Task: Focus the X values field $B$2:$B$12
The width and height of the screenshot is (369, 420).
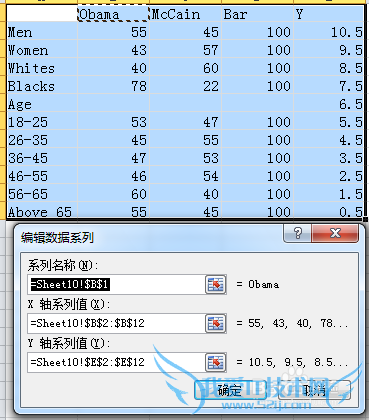Action: click(116, 323)
